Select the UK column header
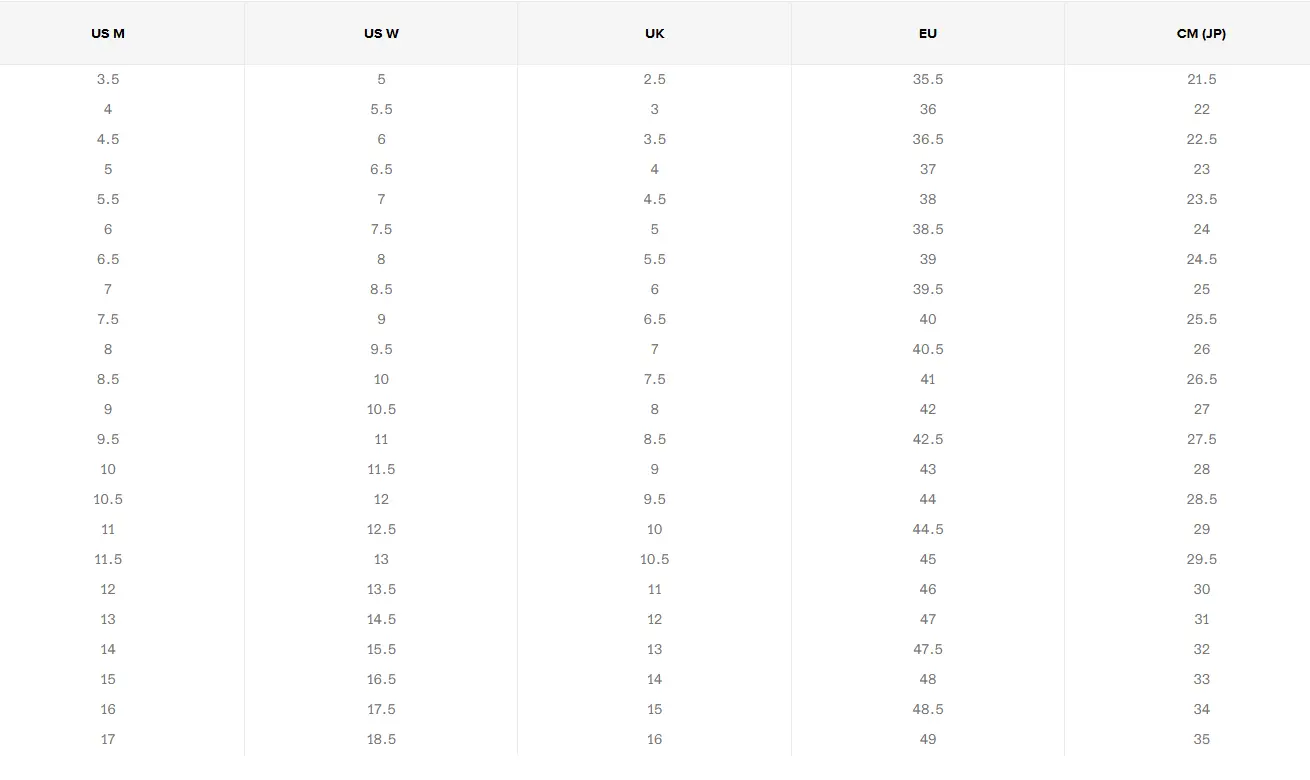 click(x=655, y=33)
